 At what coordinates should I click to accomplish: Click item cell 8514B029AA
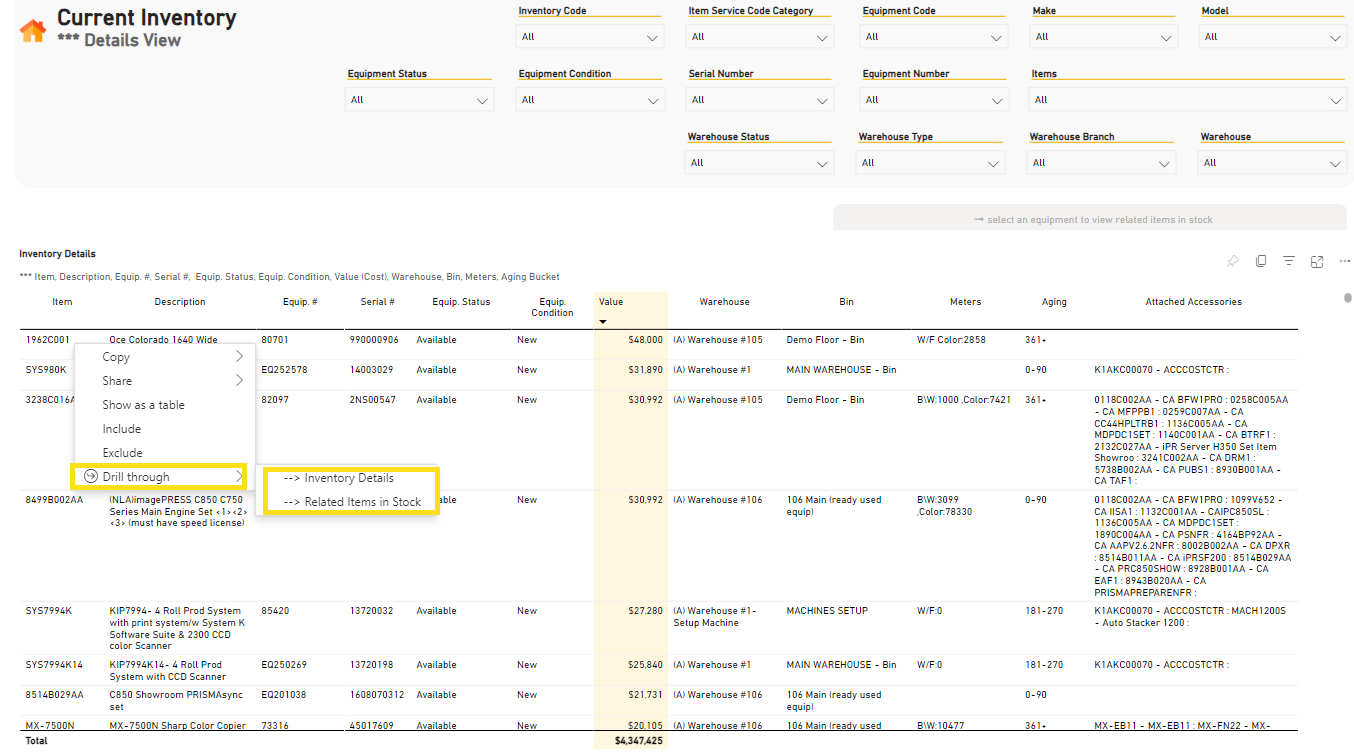click(x=54, y=695)
